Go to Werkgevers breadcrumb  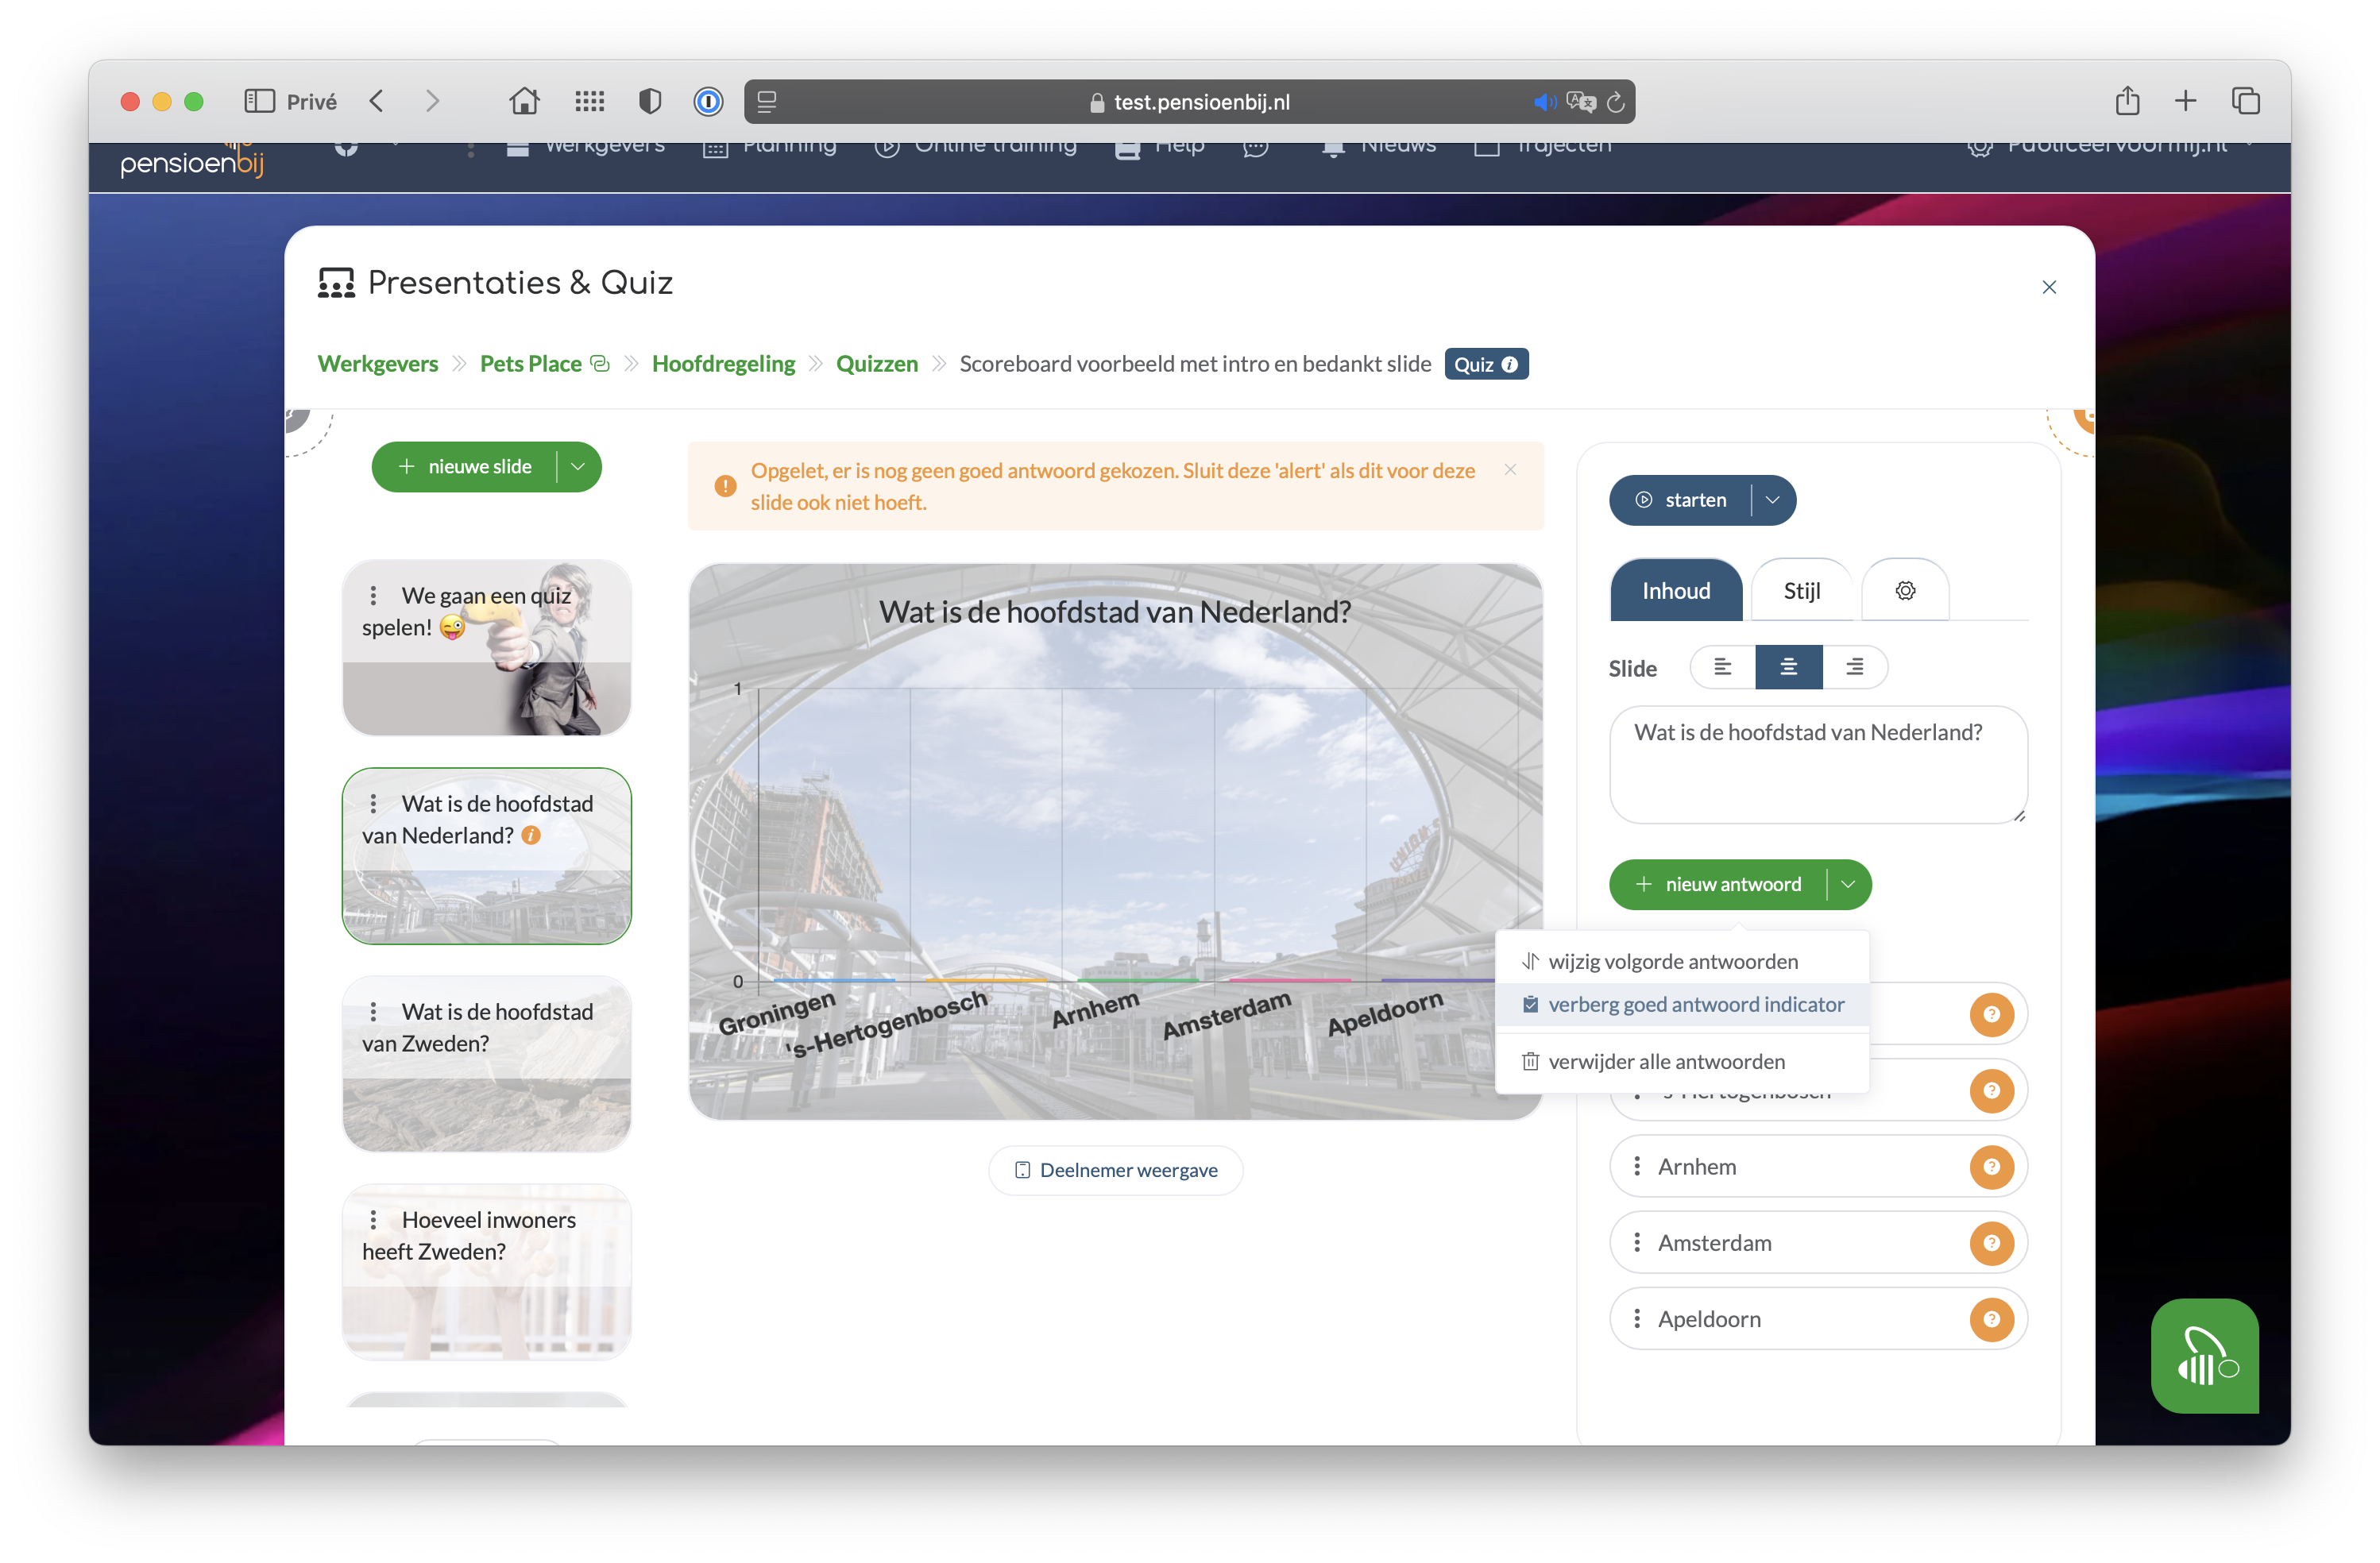click(377, 364)
